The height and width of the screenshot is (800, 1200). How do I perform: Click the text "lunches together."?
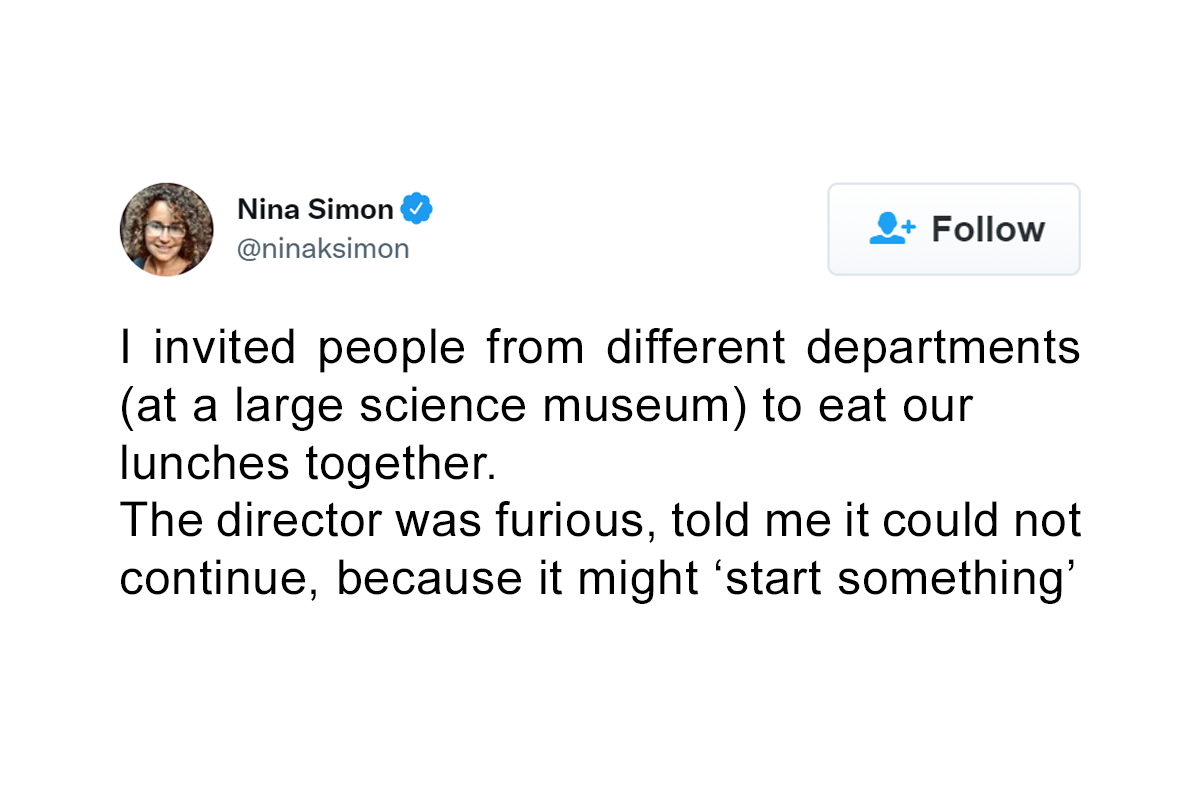308,465
